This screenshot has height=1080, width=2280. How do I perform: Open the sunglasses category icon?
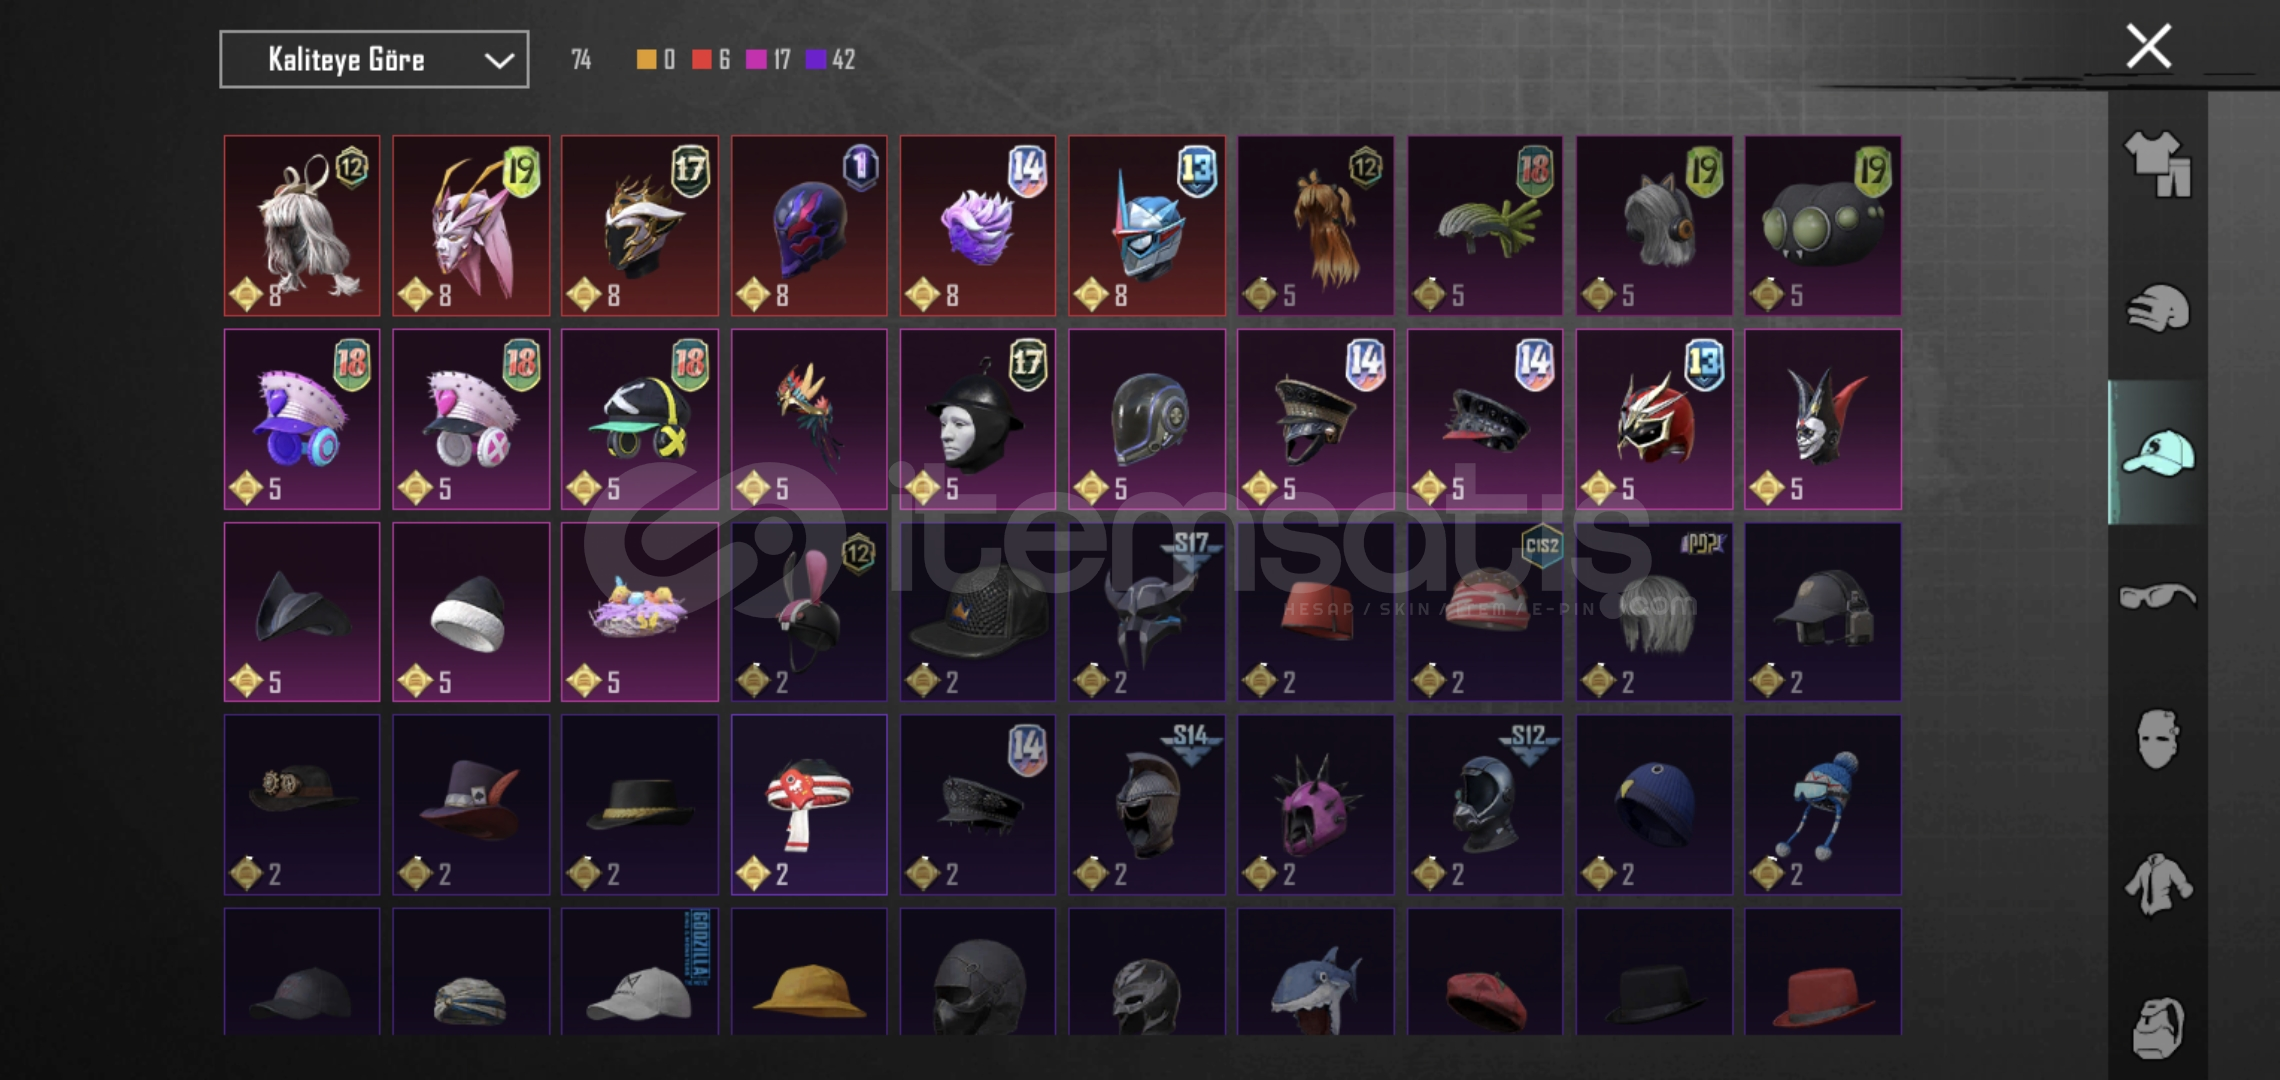[2157, 597]
